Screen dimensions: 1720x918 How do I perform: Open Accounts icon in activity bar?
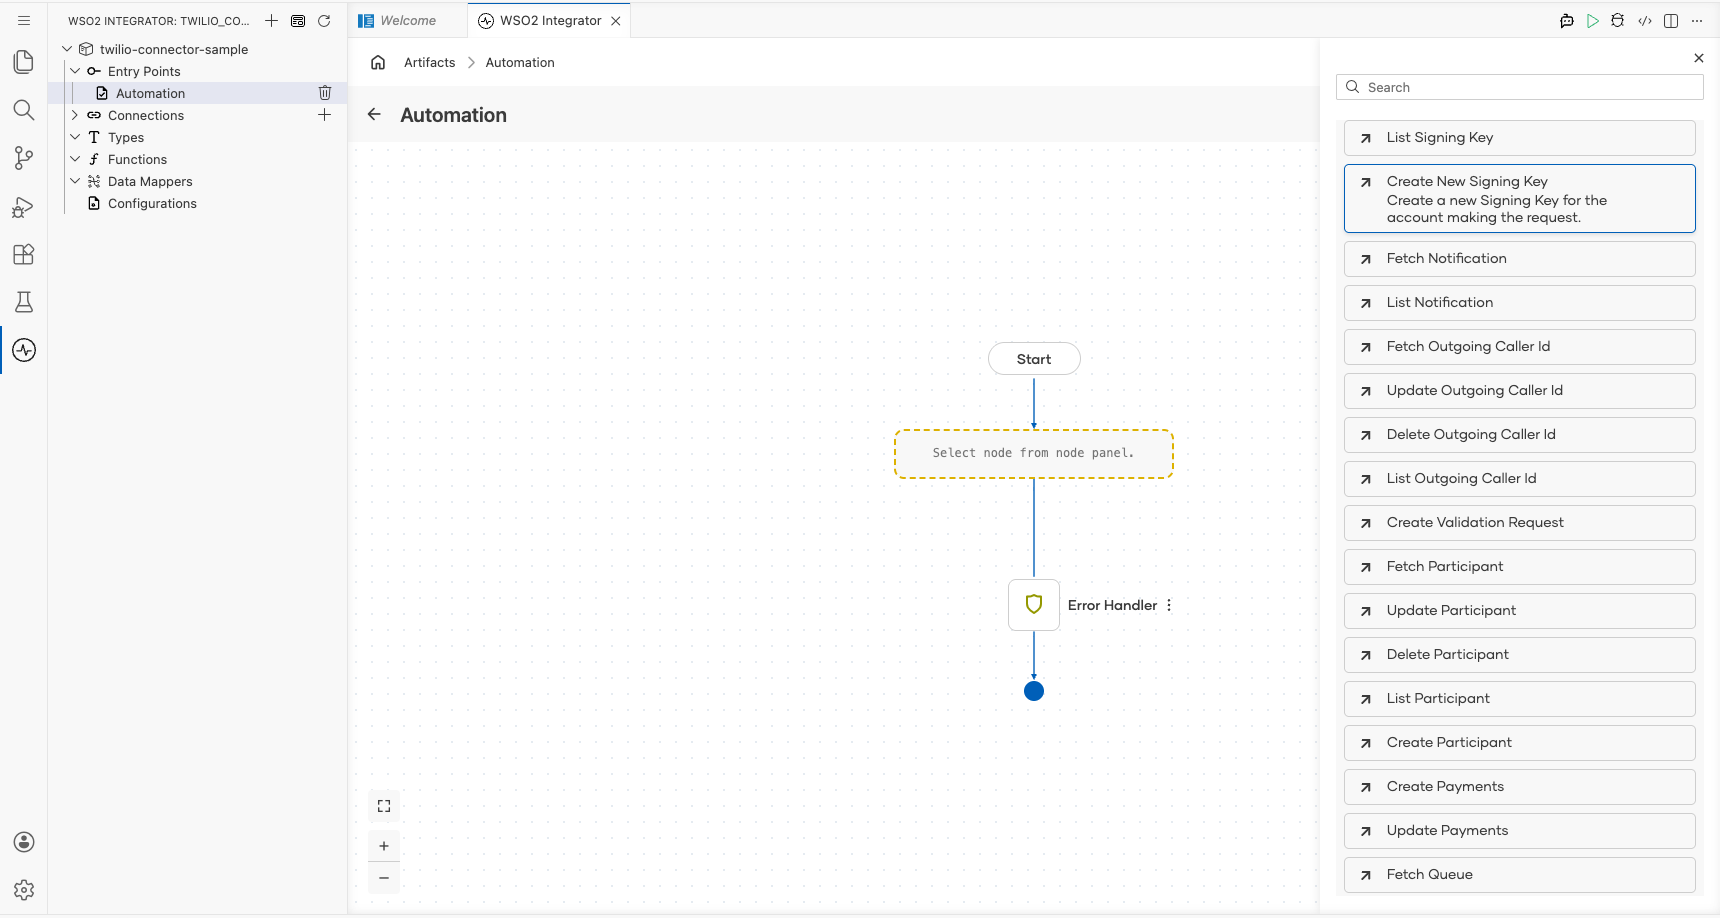pyautogui.click(x=24, y=842)
